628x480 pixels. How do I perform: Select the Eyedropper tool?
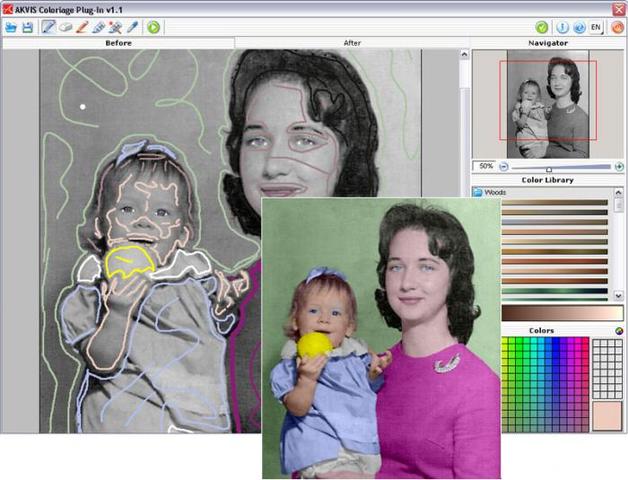tap(132, 27)
